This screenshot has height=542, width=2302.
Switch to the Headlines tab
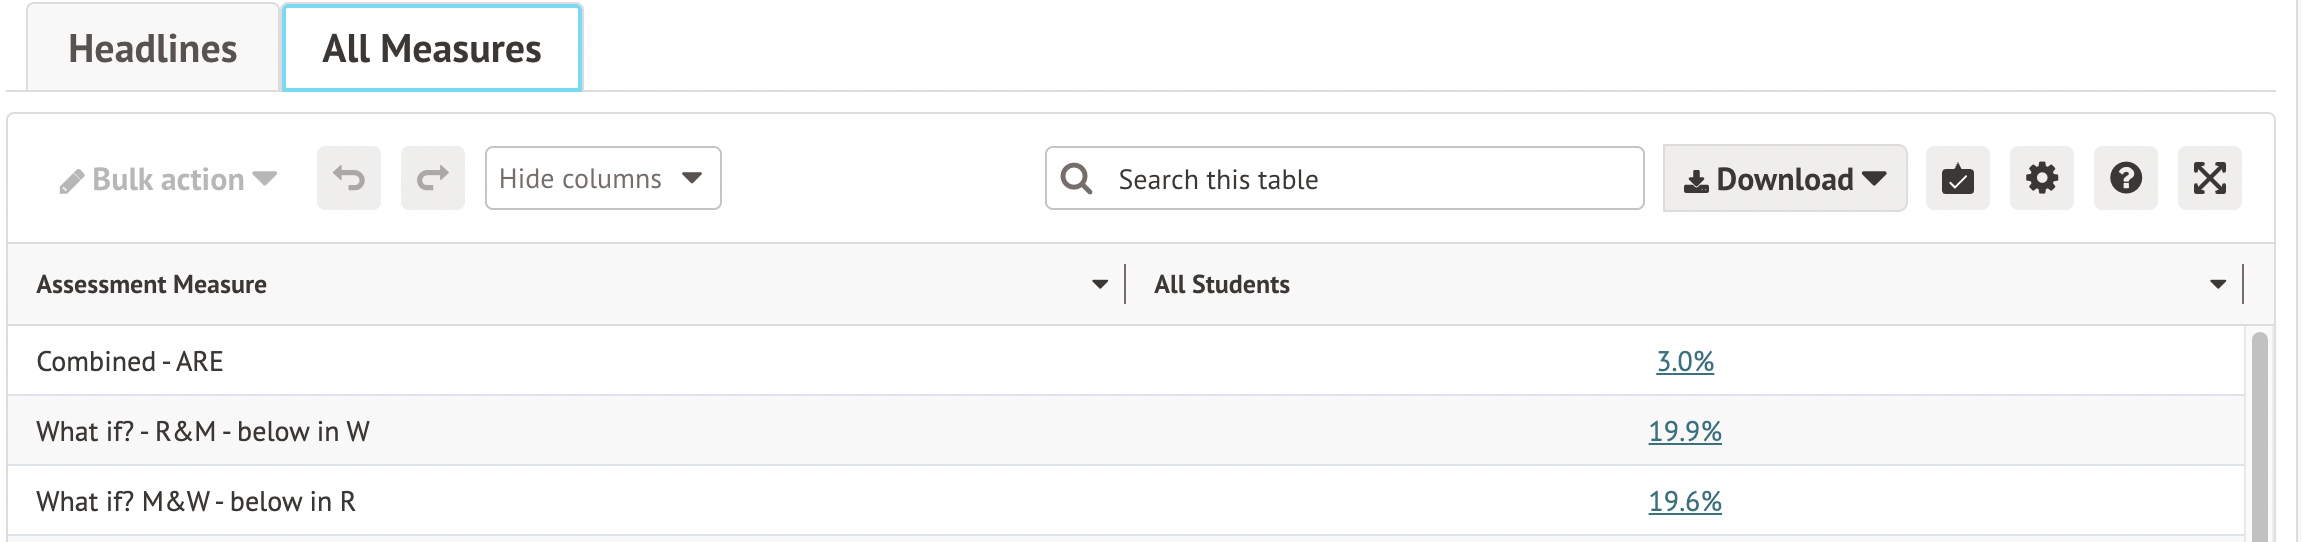(x=152, y=48)
